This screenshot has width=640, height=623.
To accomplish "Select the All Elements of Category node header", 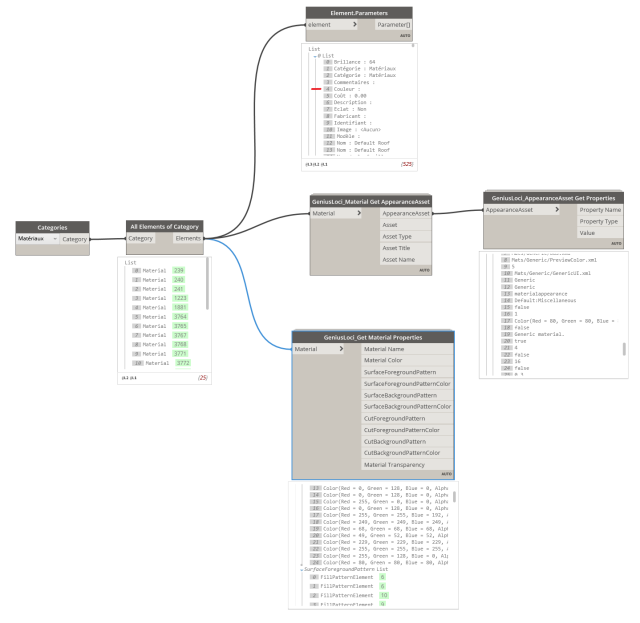I will pyautogui.click(x=164, y=226).
